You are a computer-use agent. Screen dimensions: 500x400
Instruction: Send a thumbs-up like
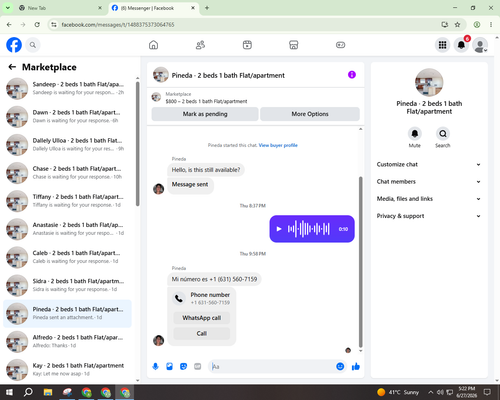(356, 367)
